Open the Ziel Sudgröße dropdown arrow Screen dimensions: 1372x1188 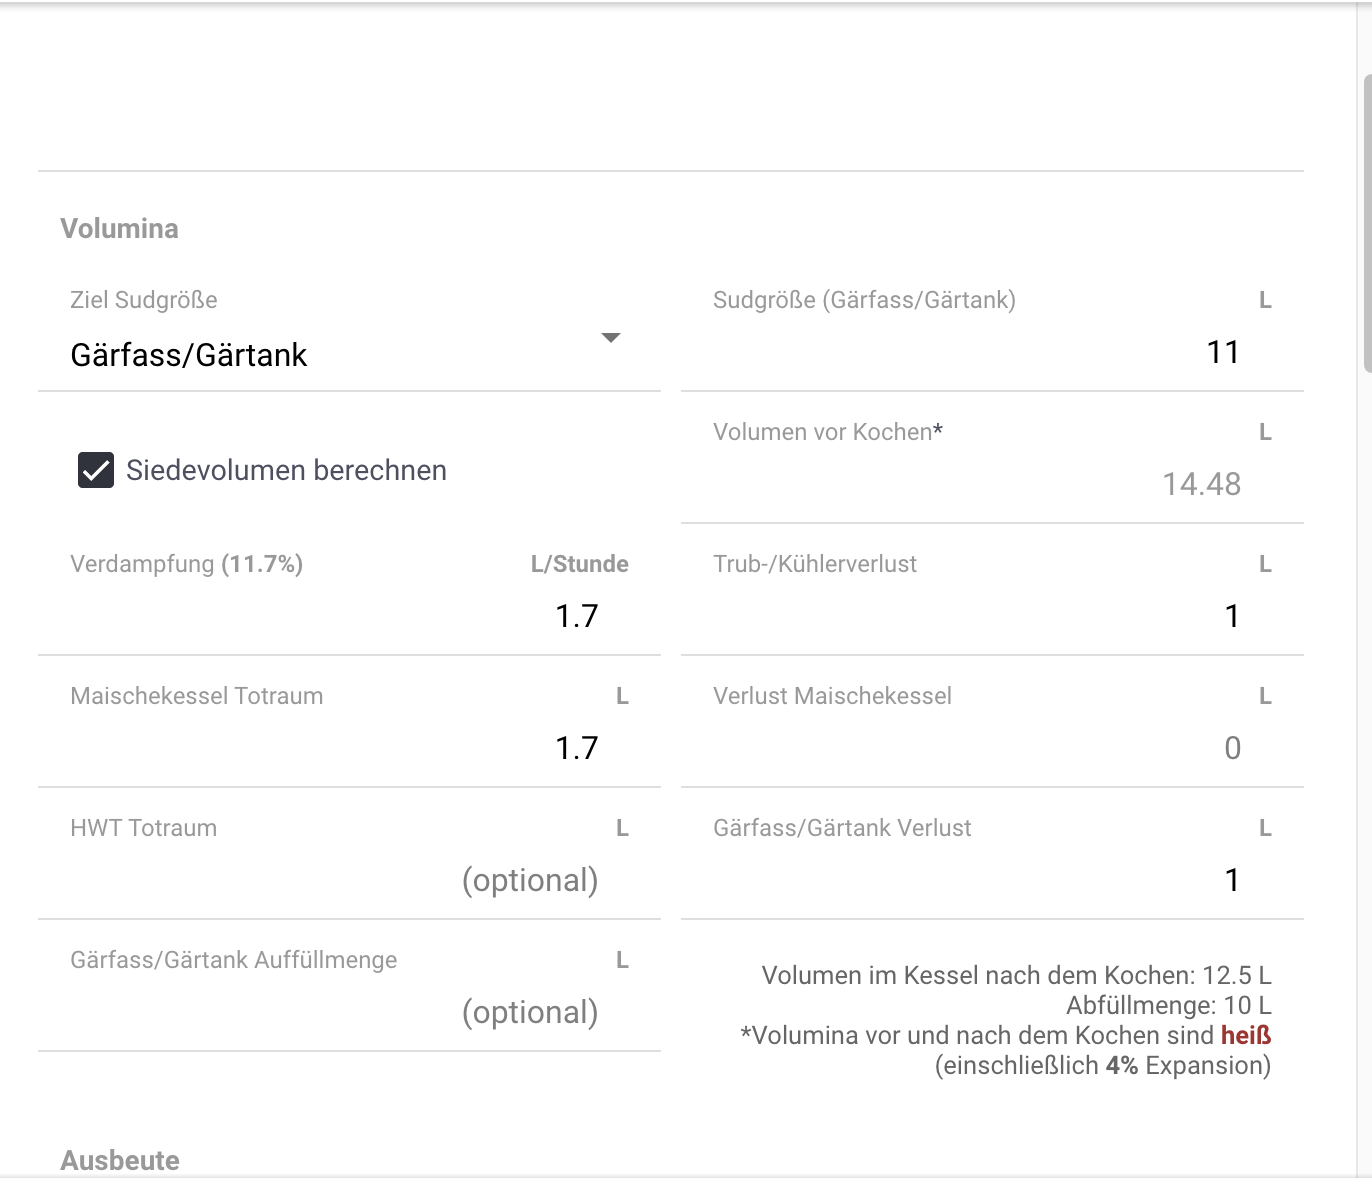(x=610, y=338)
